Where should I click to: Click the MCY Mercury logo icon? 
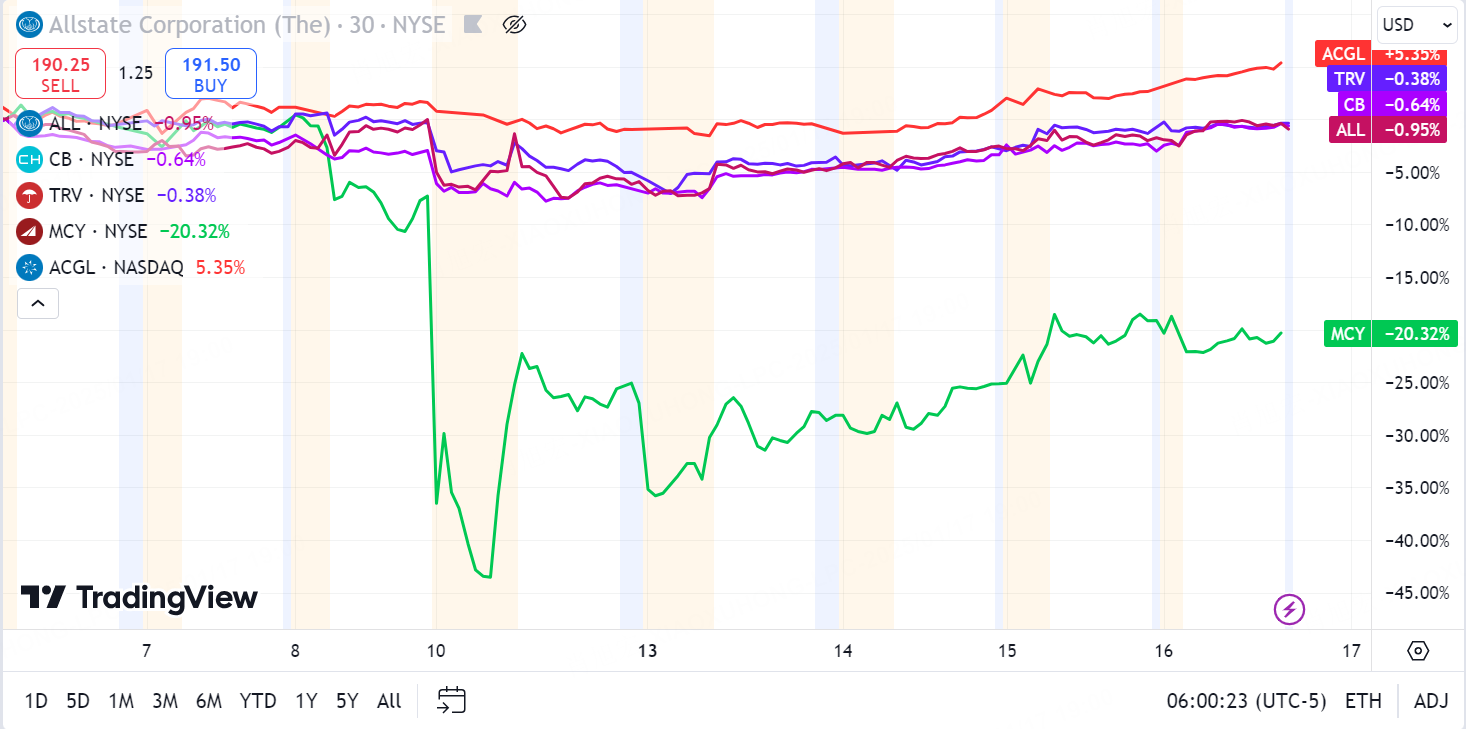(30, 231)
